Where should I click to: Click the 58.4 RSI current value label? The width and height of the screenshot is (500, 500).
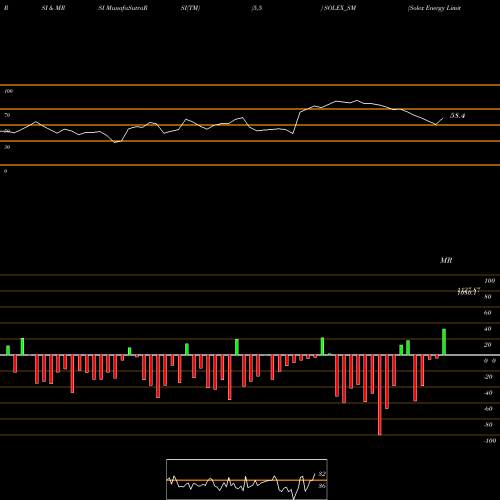(x=457, y=116)
